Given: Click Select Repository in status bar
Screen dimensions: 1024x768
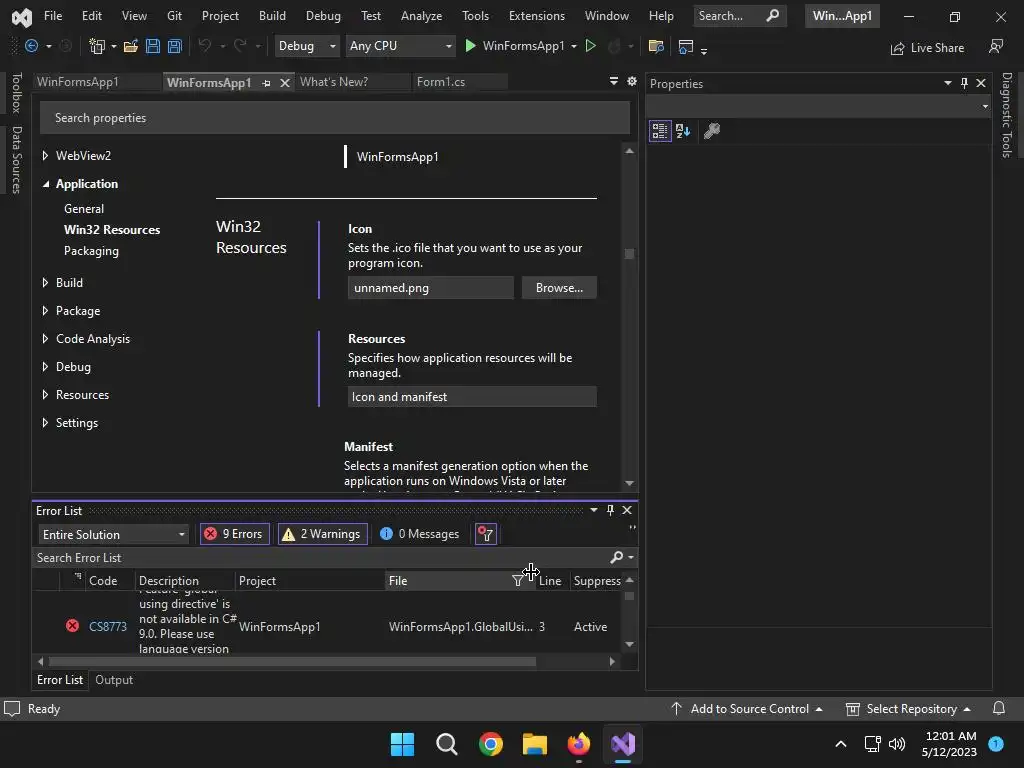Looking at the screenshot, I should (911, 709).
